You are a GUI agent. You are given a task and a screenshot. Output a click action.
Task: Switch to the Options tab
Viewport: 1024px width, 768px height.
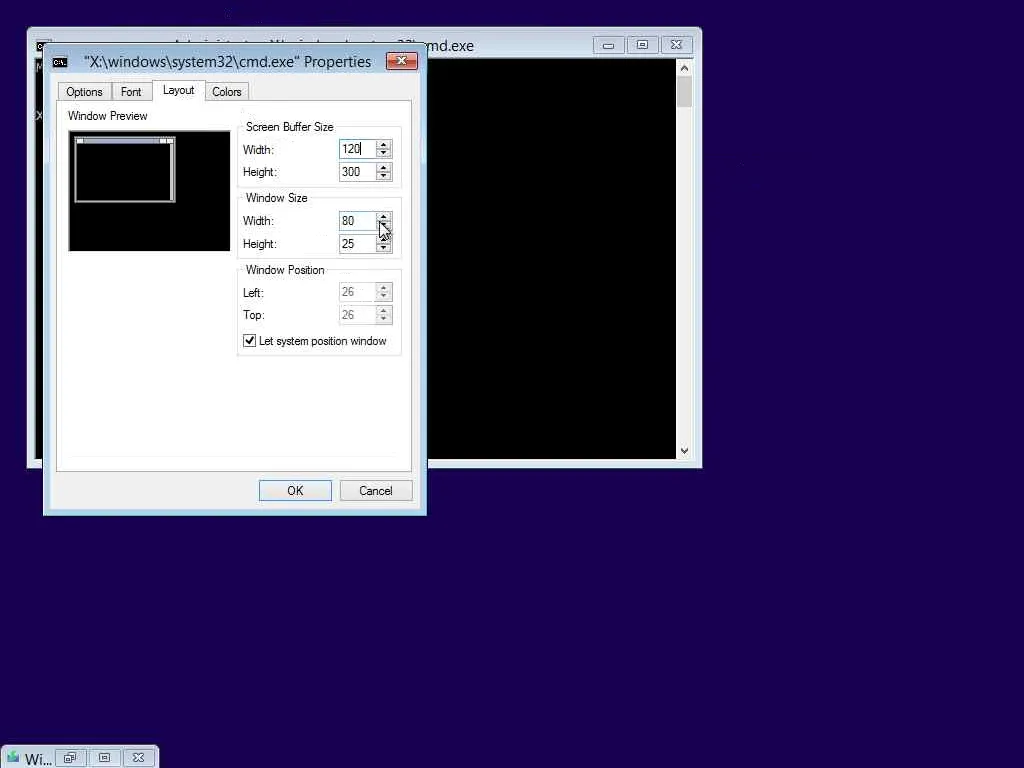[x=84, y=92]
